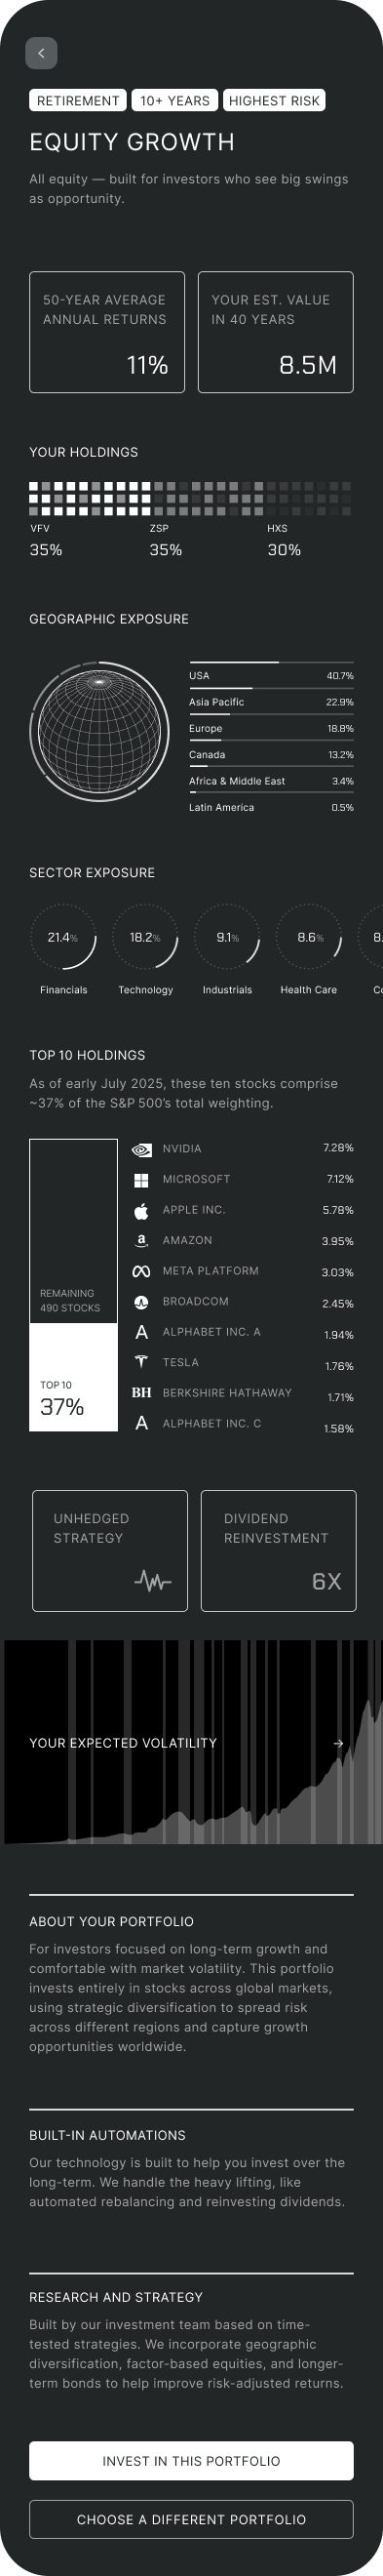This screenshot has width=383, height=2576.
Task: Click Choose a Different Portfolio button
Action: pos(191,2519)
